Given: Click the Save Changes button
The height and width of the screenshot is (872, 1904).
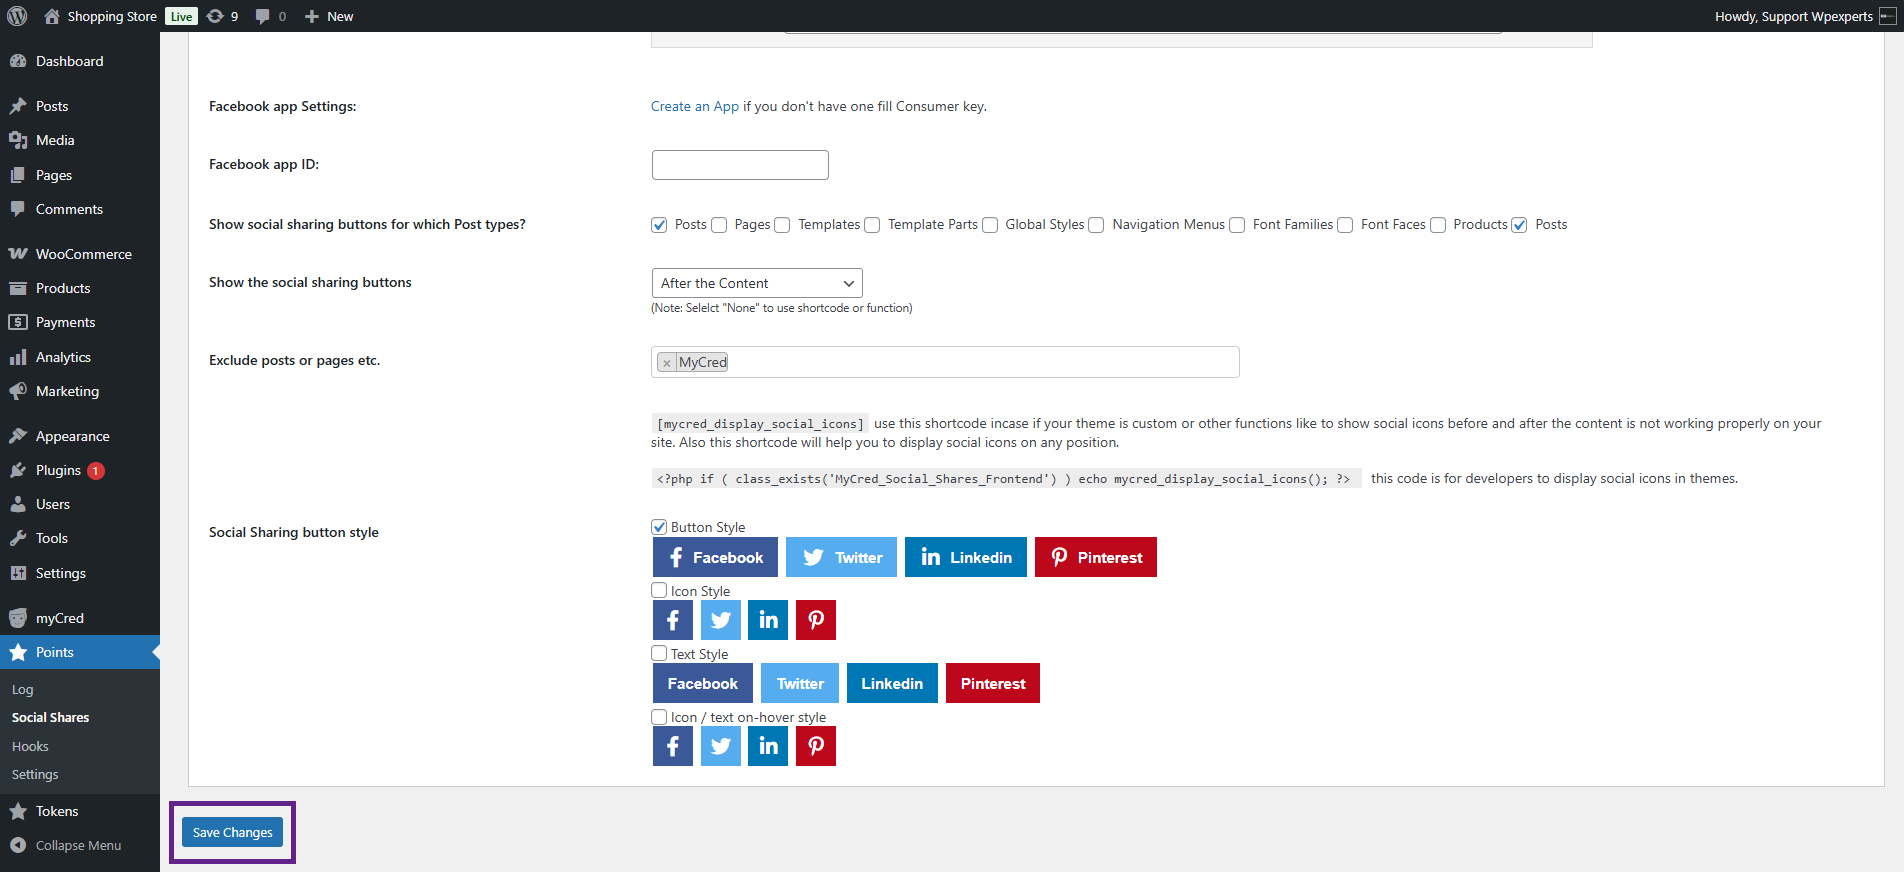Looking at the screenshot, I should [x=232, y=832].
